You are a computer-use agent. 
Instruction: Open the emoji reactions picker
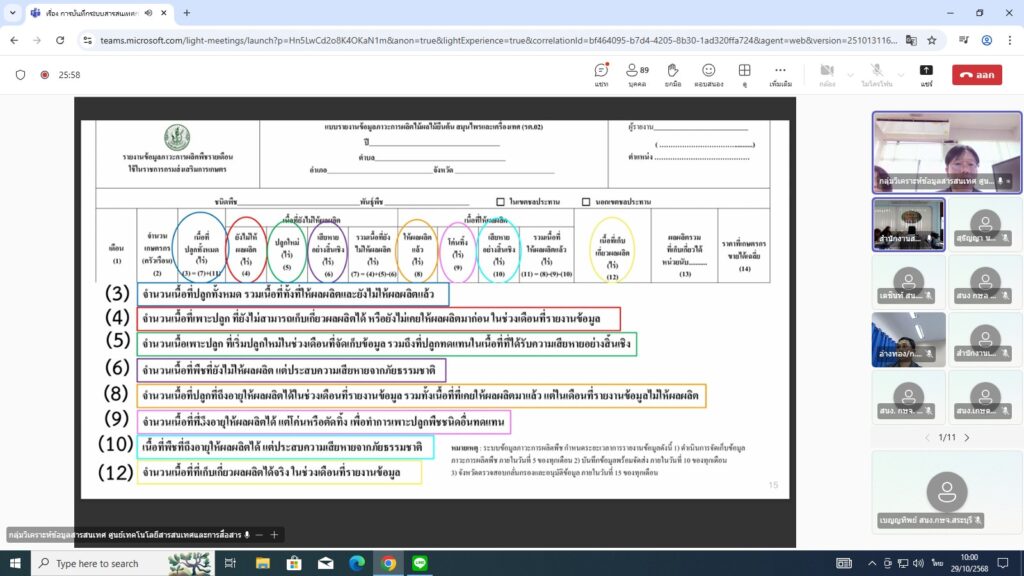[708, 75]
